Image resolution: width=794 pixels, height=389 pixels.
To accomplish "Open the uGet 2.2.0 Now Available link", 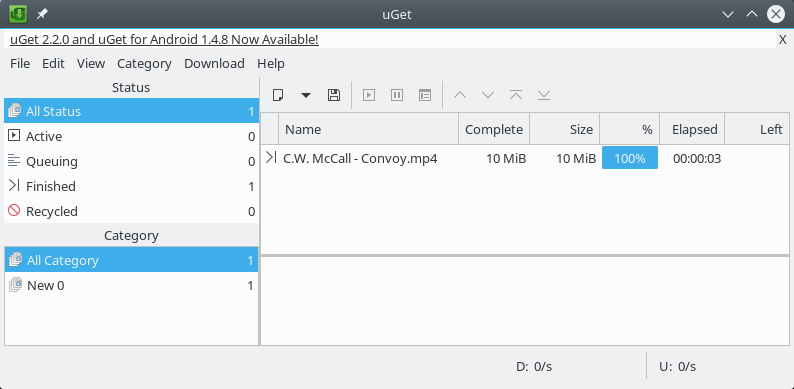I will (x=164, y=40).
